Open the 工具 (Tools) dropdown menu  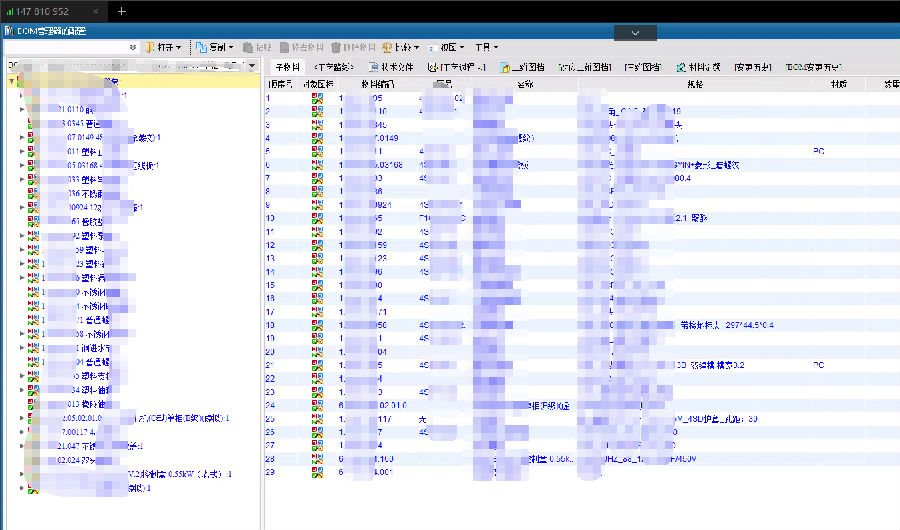tap(485, 47)
